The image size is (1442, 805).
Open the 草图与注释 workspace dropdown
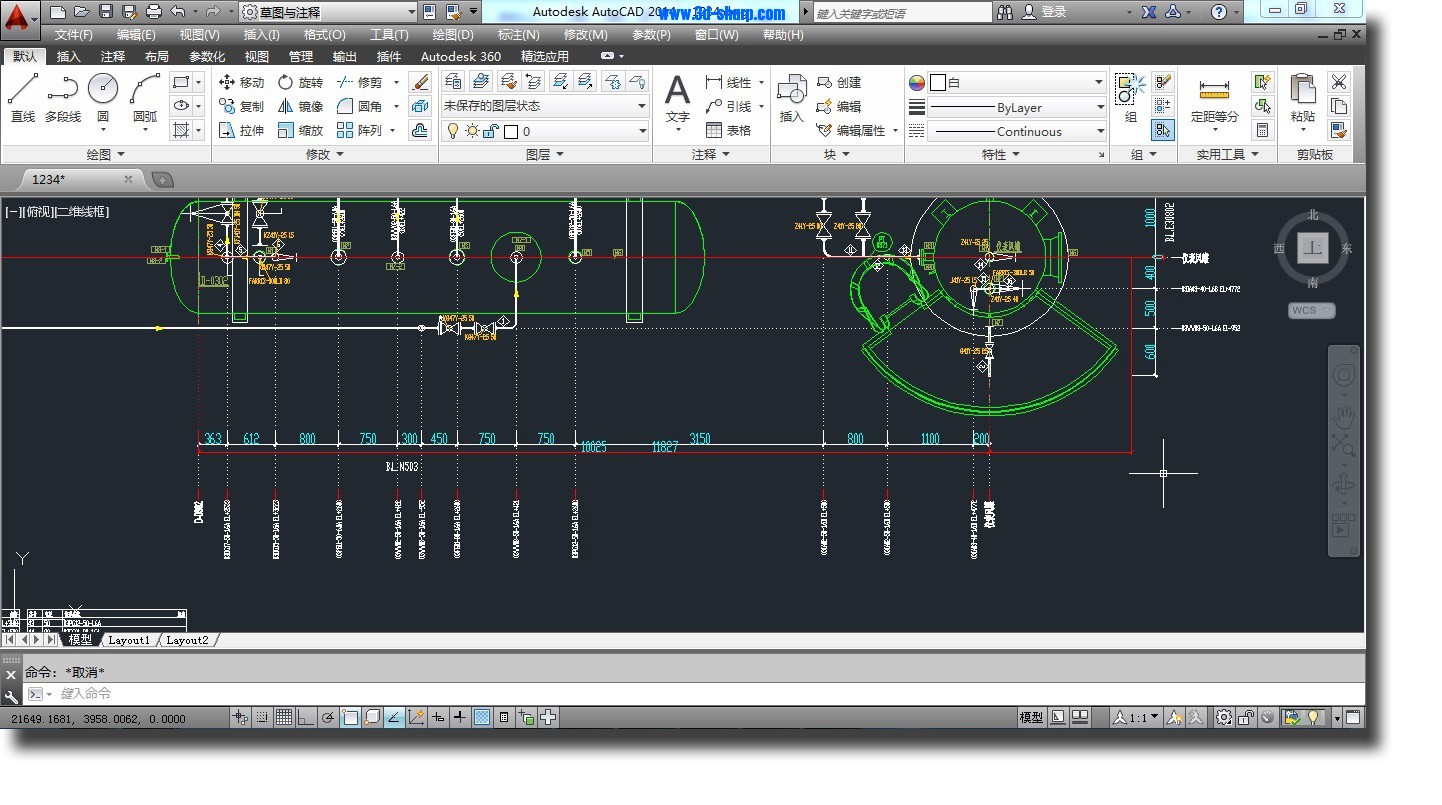coord(329,12)
